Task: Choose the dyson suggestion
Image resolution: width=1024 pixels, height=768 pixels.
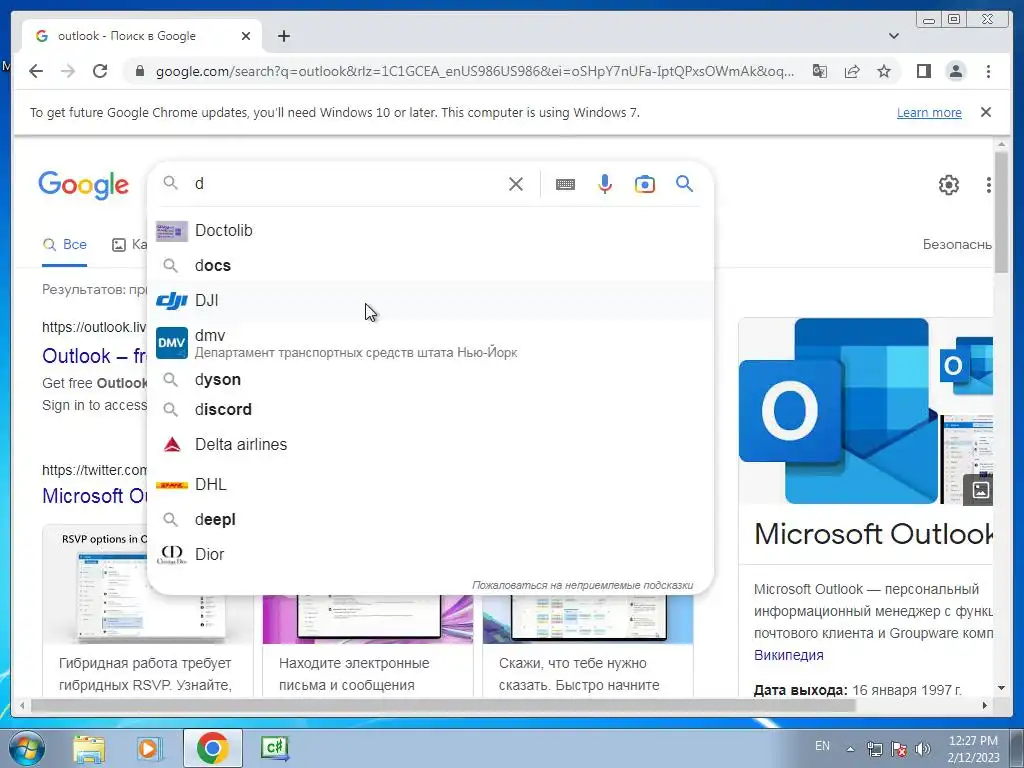Action: pos(430,379)
